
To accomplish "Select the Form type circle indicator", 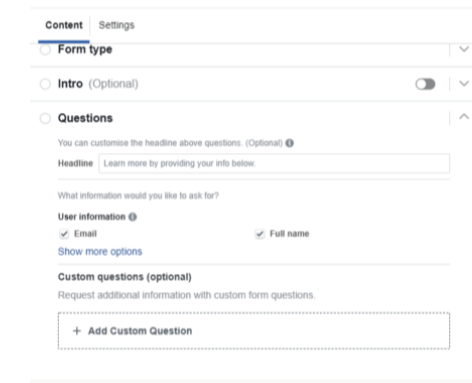I will pos(45,50).
